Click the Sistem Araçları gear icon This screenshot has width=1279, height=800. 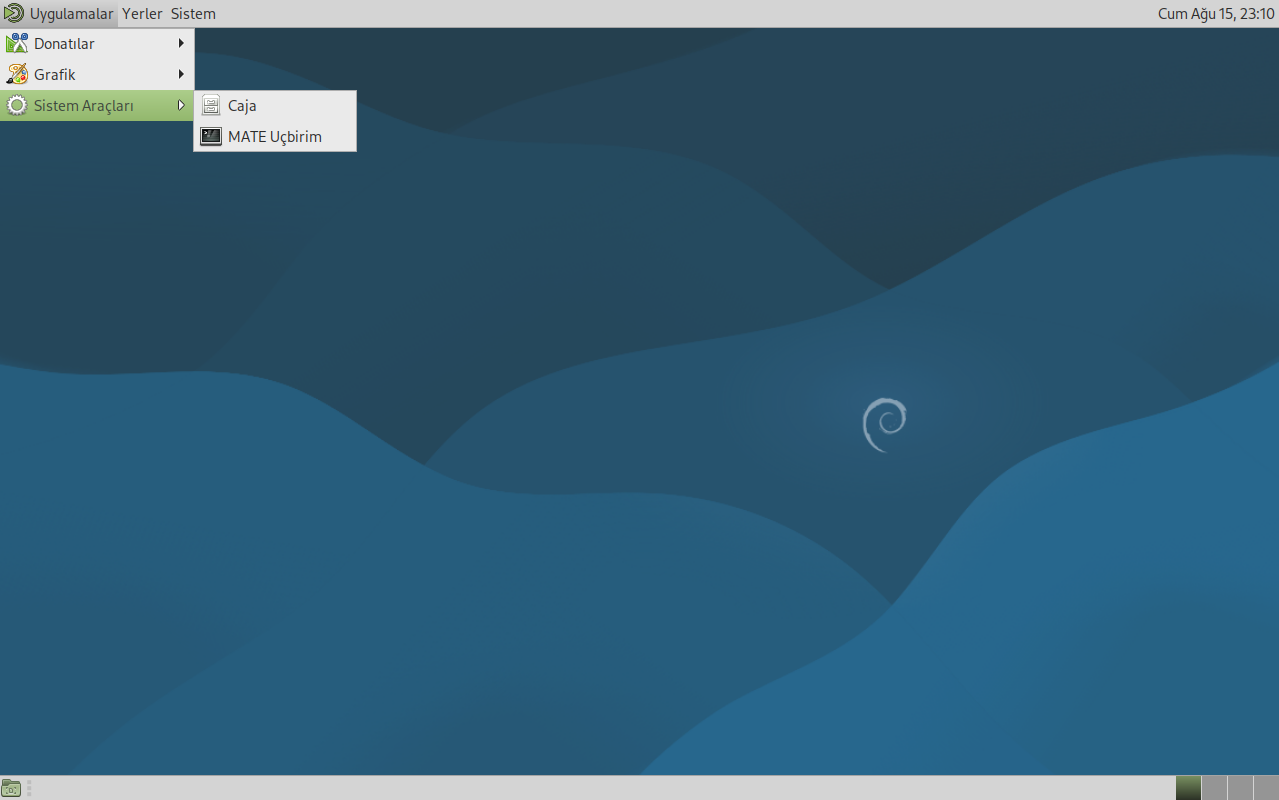[x=17, y=105]
